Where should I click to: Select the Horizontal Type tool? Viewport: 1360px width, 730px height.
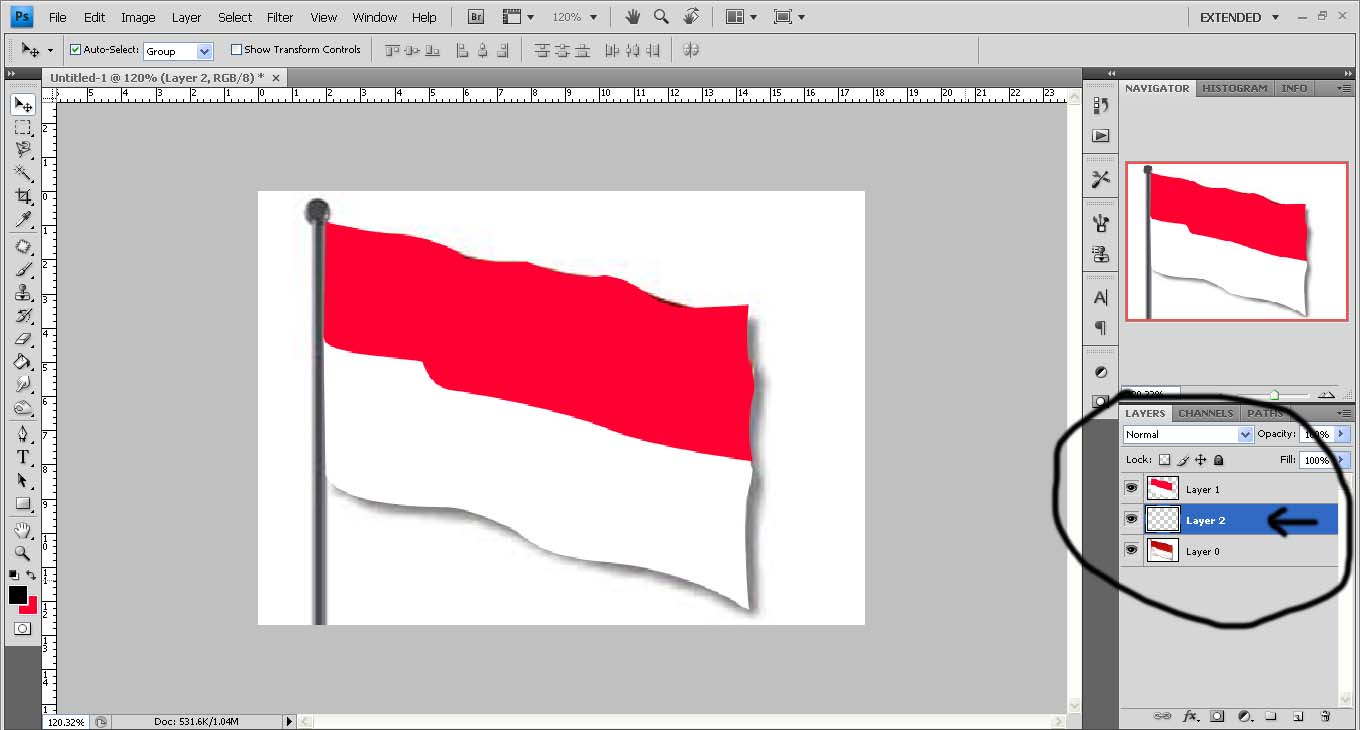[22, 457]
